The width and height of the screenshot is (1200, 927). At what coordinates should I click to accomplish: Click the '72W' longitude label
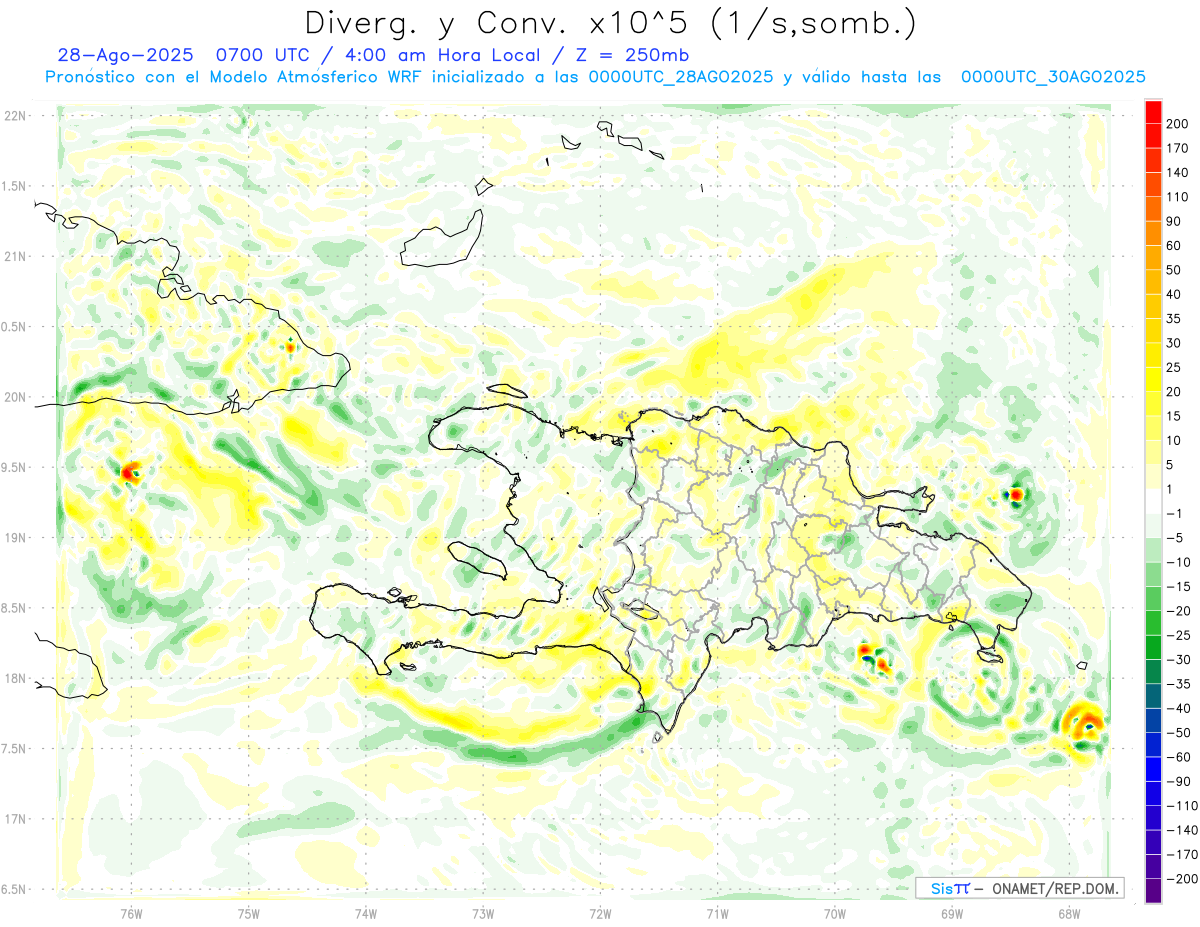600,912
